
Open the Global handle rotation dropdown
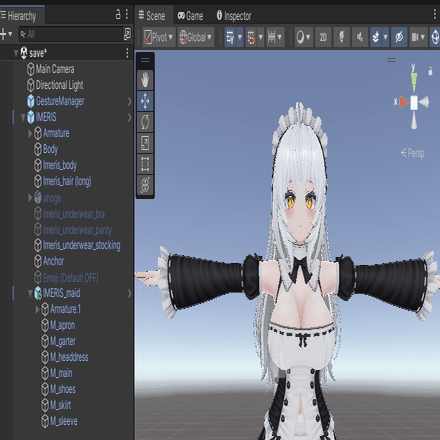(x=196, y=37)
